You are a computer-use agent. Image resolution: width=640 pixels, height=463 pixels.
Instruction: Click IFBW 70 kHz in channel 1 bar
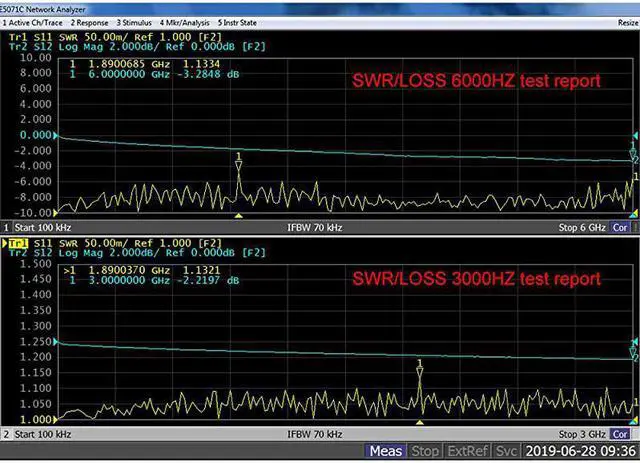315,227
